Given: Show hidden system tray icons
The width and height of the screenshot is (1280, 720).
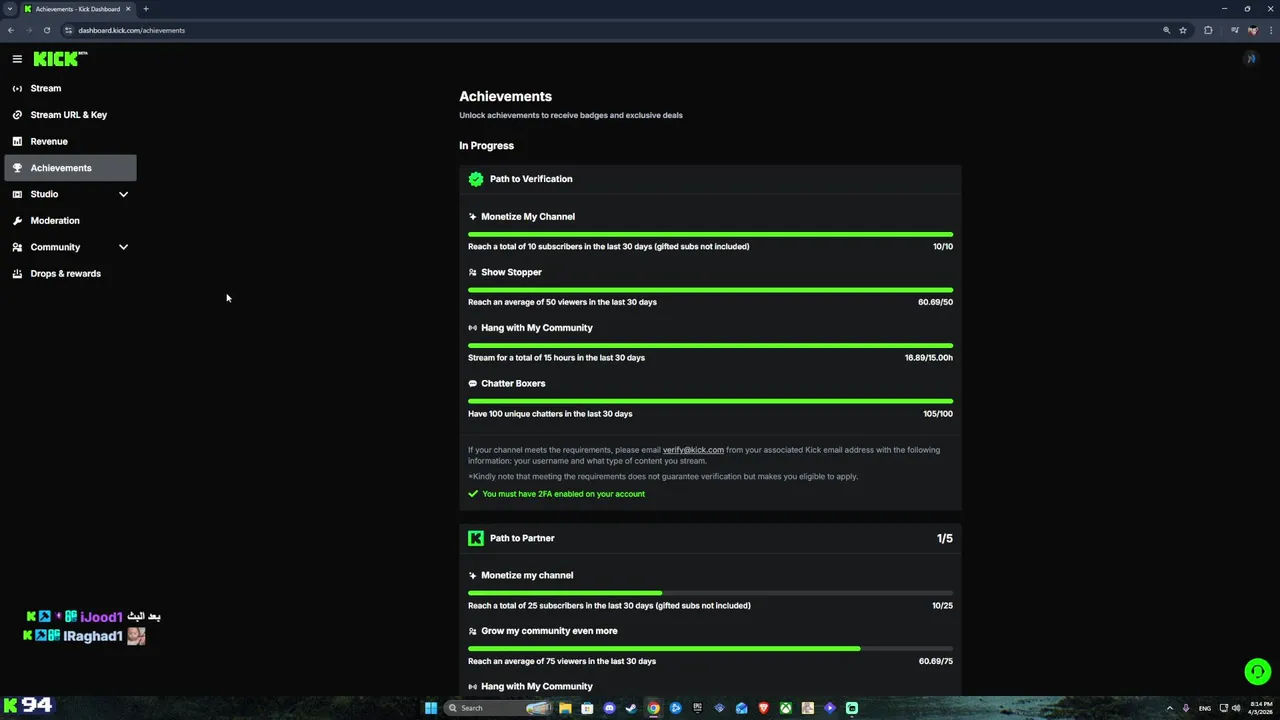Looking at the screenshot, I should pyautogui.click(x=1169, y=708).
